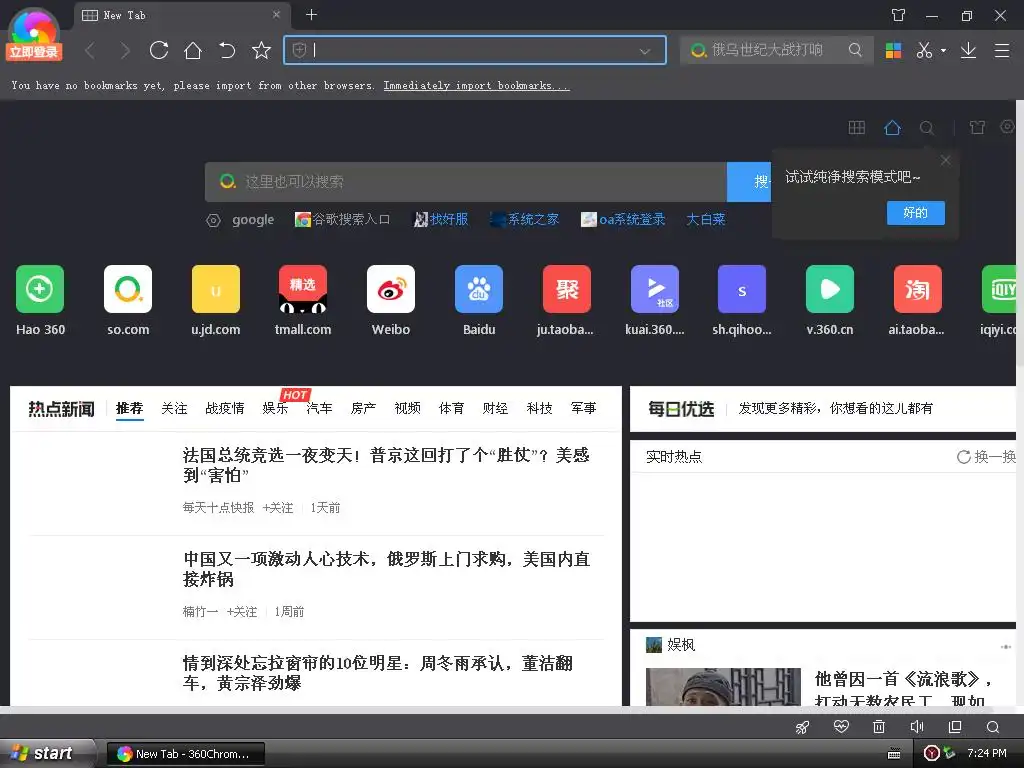The image size is (1024, 768).
Task: Click the back navigation arrow
Action: pos(90,50)
